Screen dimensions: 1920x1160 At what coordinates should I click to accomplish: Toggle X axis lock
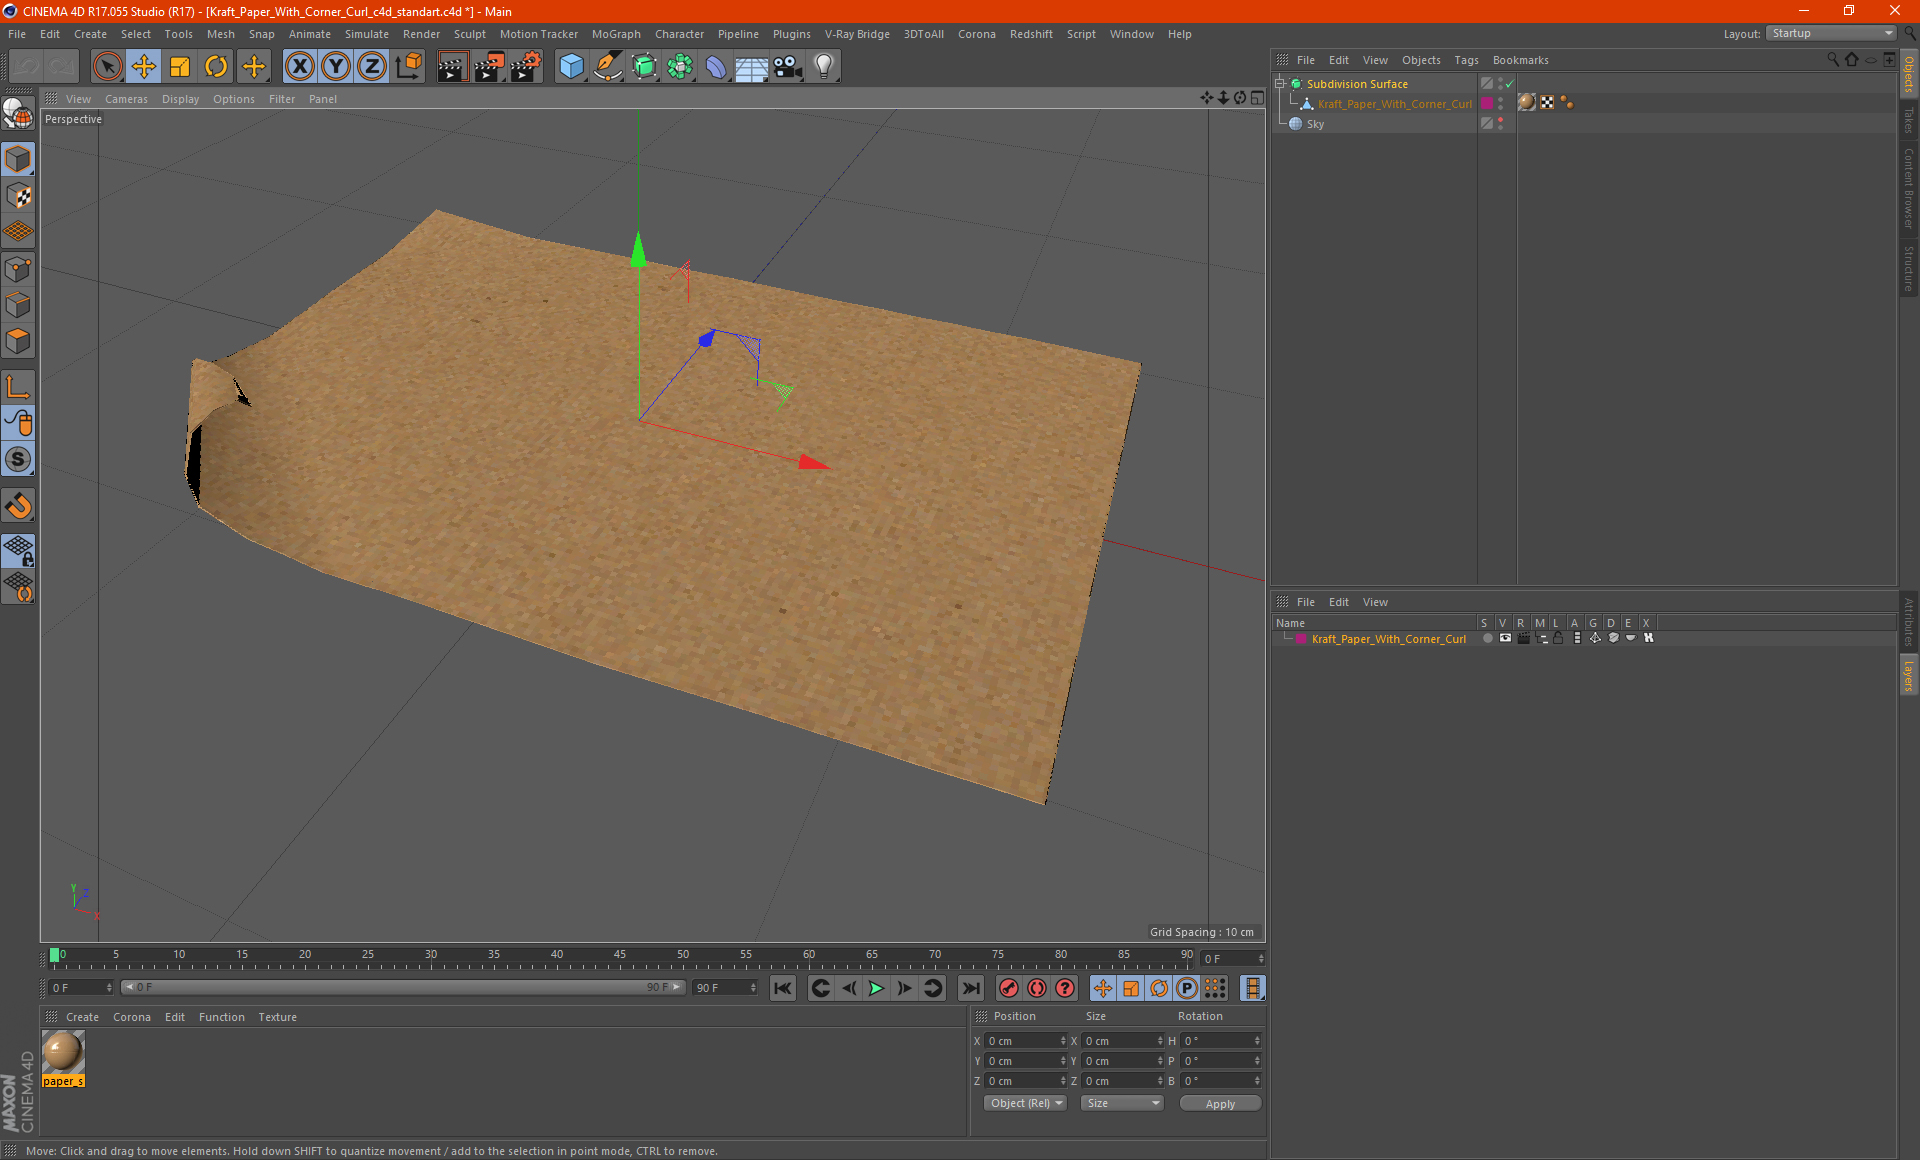click(299, 67)
